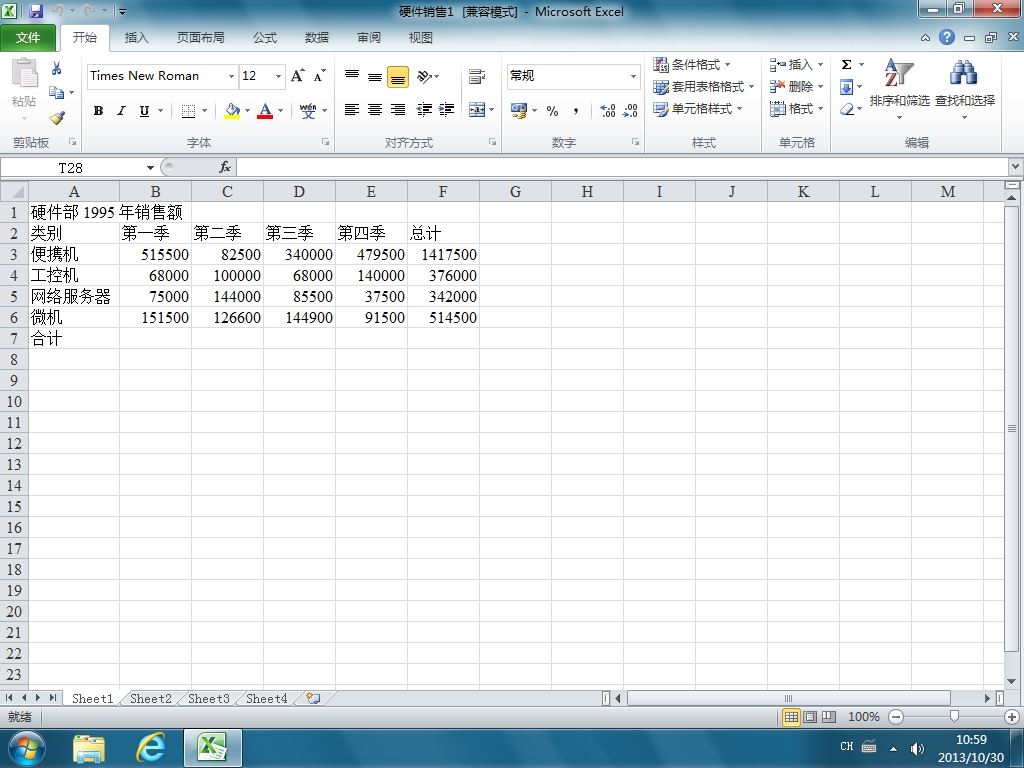Click the Wrap Text icon
Viewport: 1024px width, 768px height.
coord(477,76)
